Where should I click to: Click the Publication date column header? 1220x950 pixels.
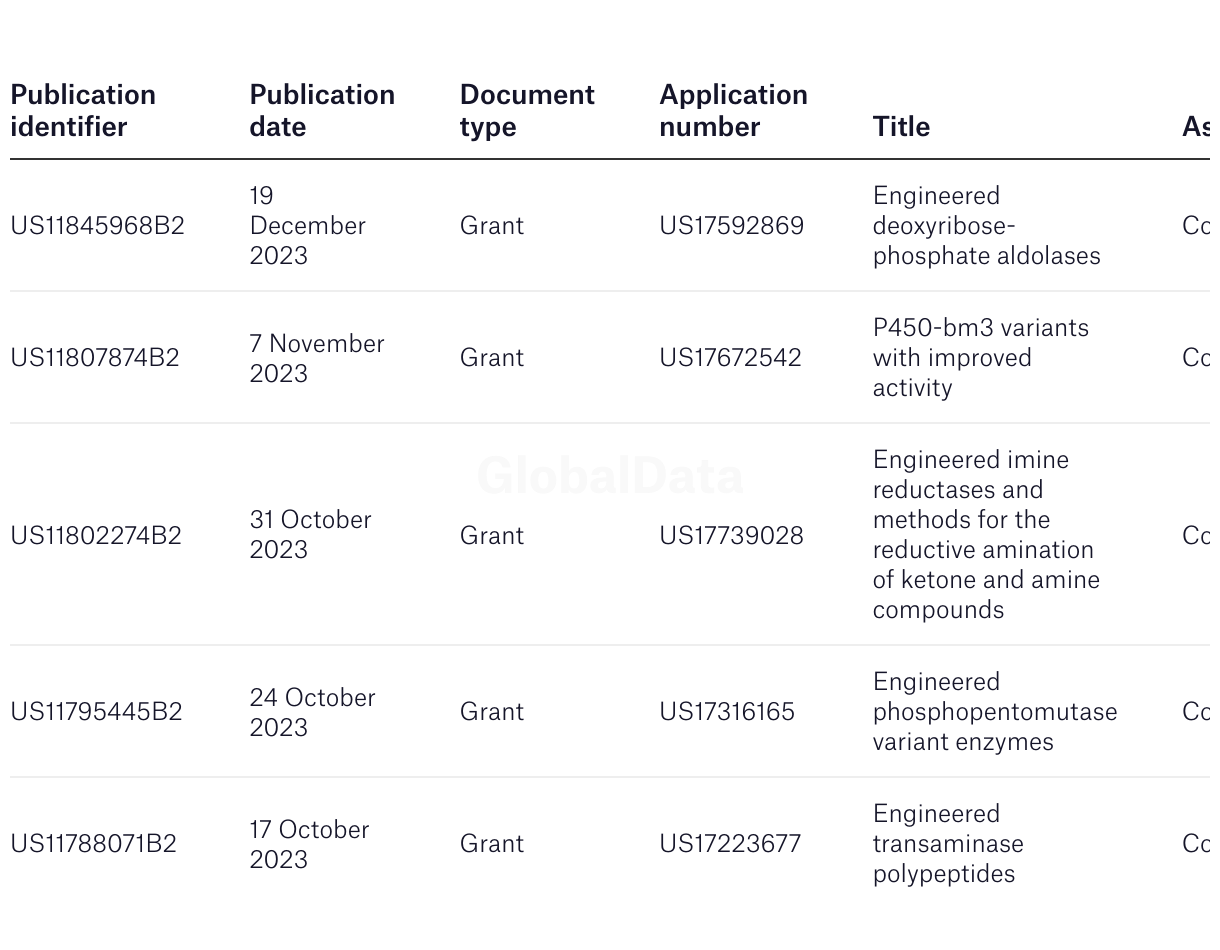point(322,110)
